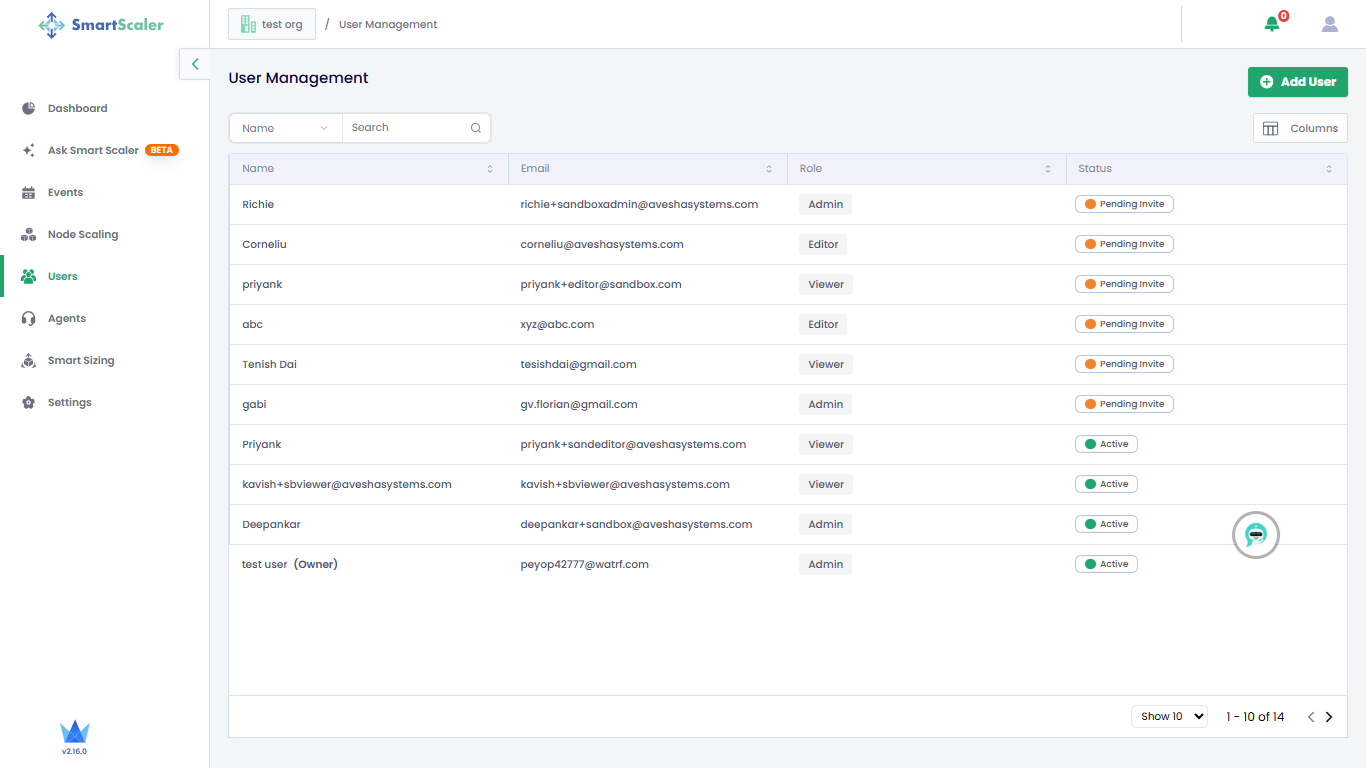
Task: Click the Smart Sizing icon
Action: point(29,360)
